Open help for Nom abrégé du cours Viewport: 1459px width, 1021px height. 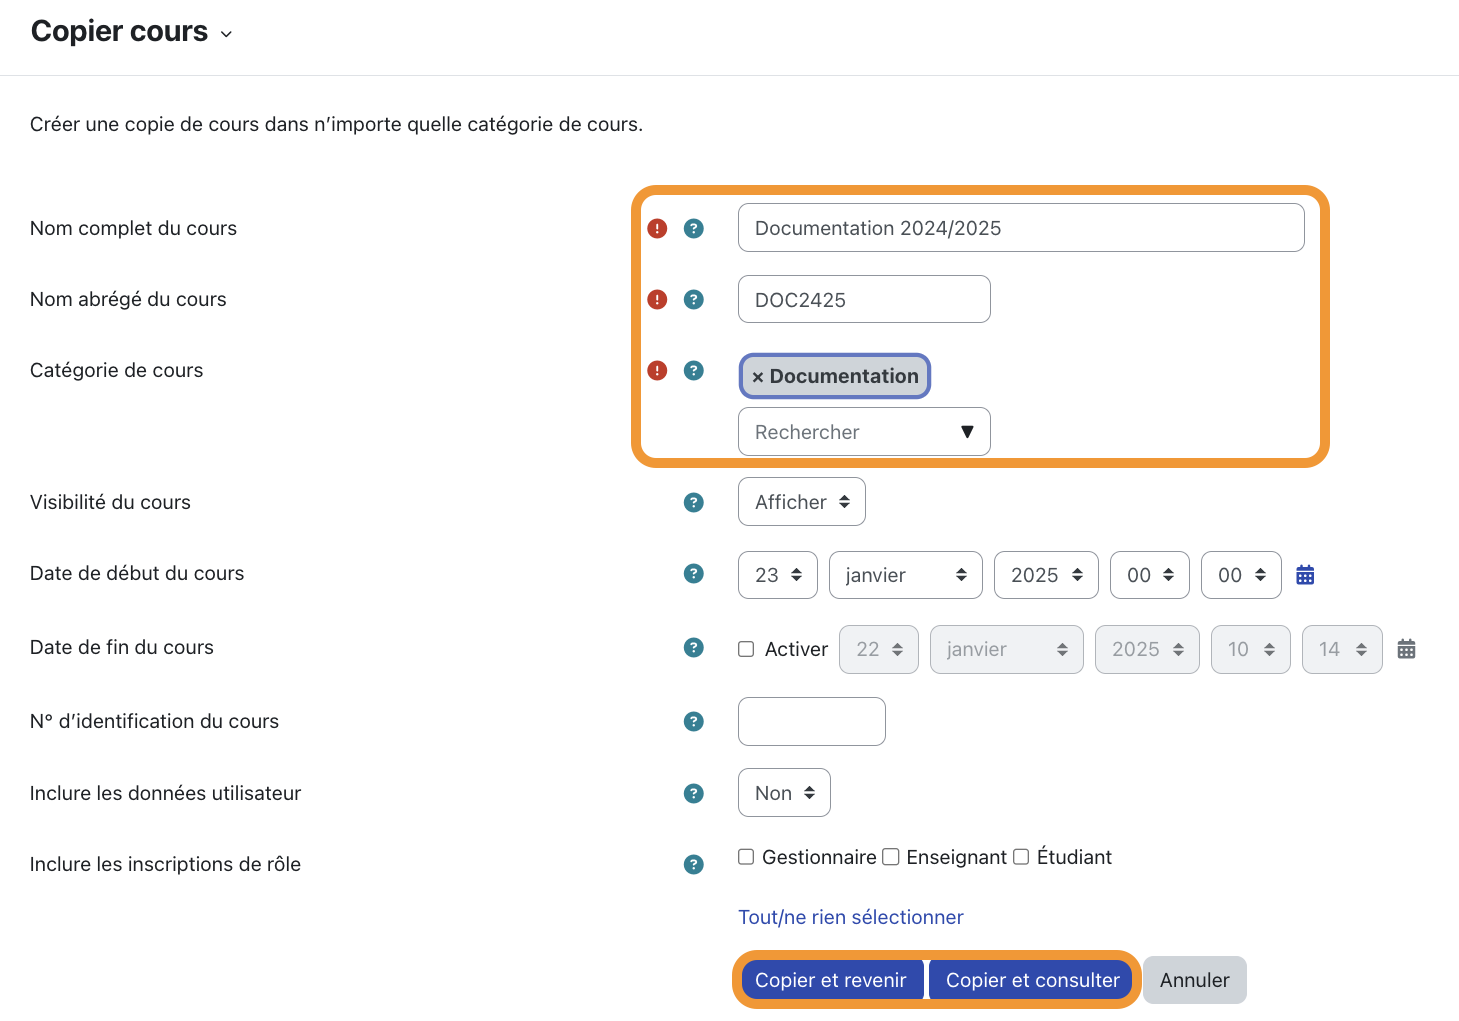pos(694,299)
